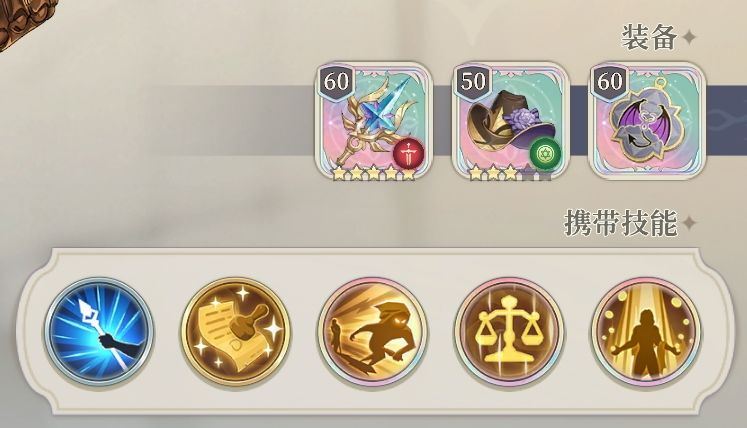
Task: Select the dashing shadow figure skill
Action: [x=373, y=332]
